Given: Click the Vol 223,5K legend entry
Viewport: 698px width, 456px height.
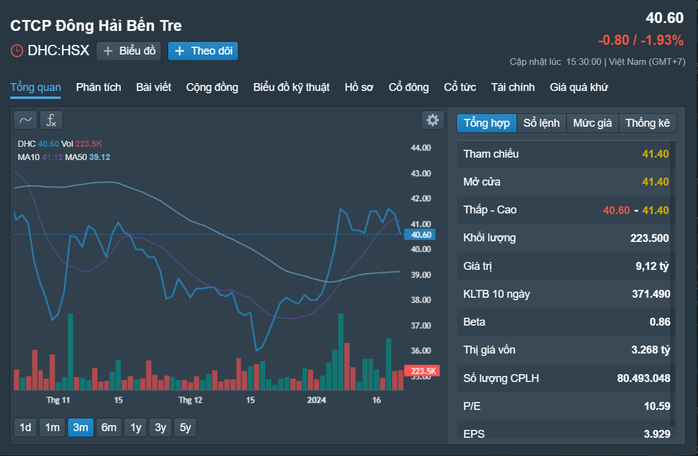Looking at the screenshot, I should tap(81, 144).
